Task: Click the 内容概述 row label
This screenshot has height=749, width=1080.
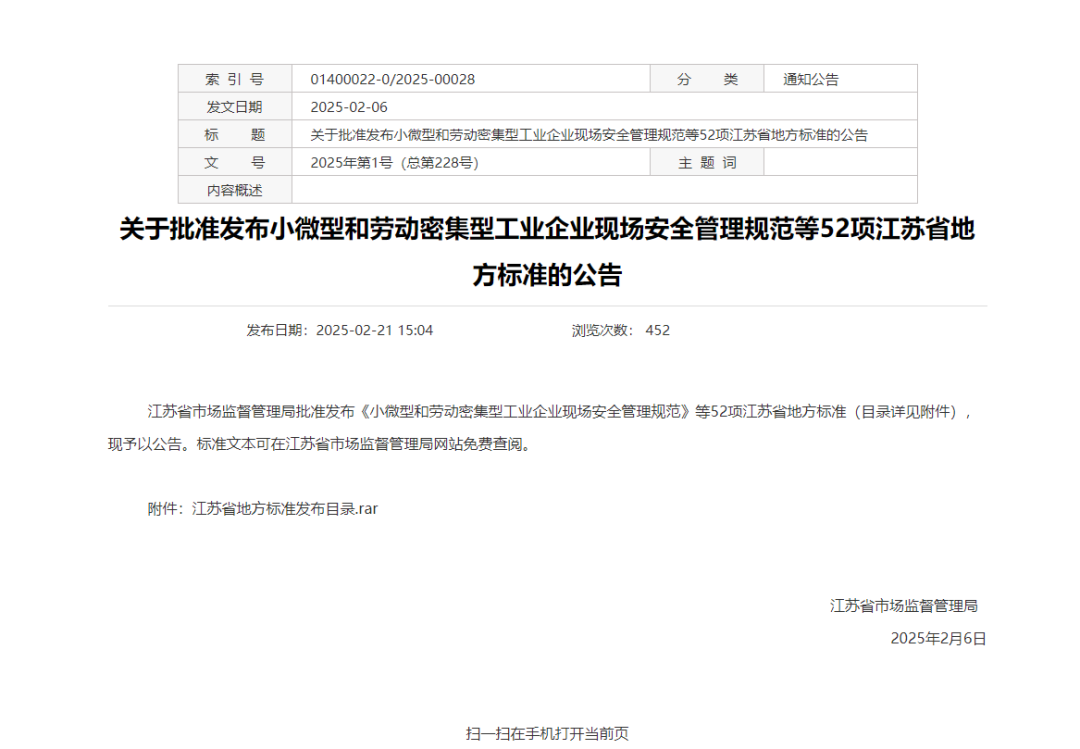Action: pyautogui.click(x=232, y=189)
